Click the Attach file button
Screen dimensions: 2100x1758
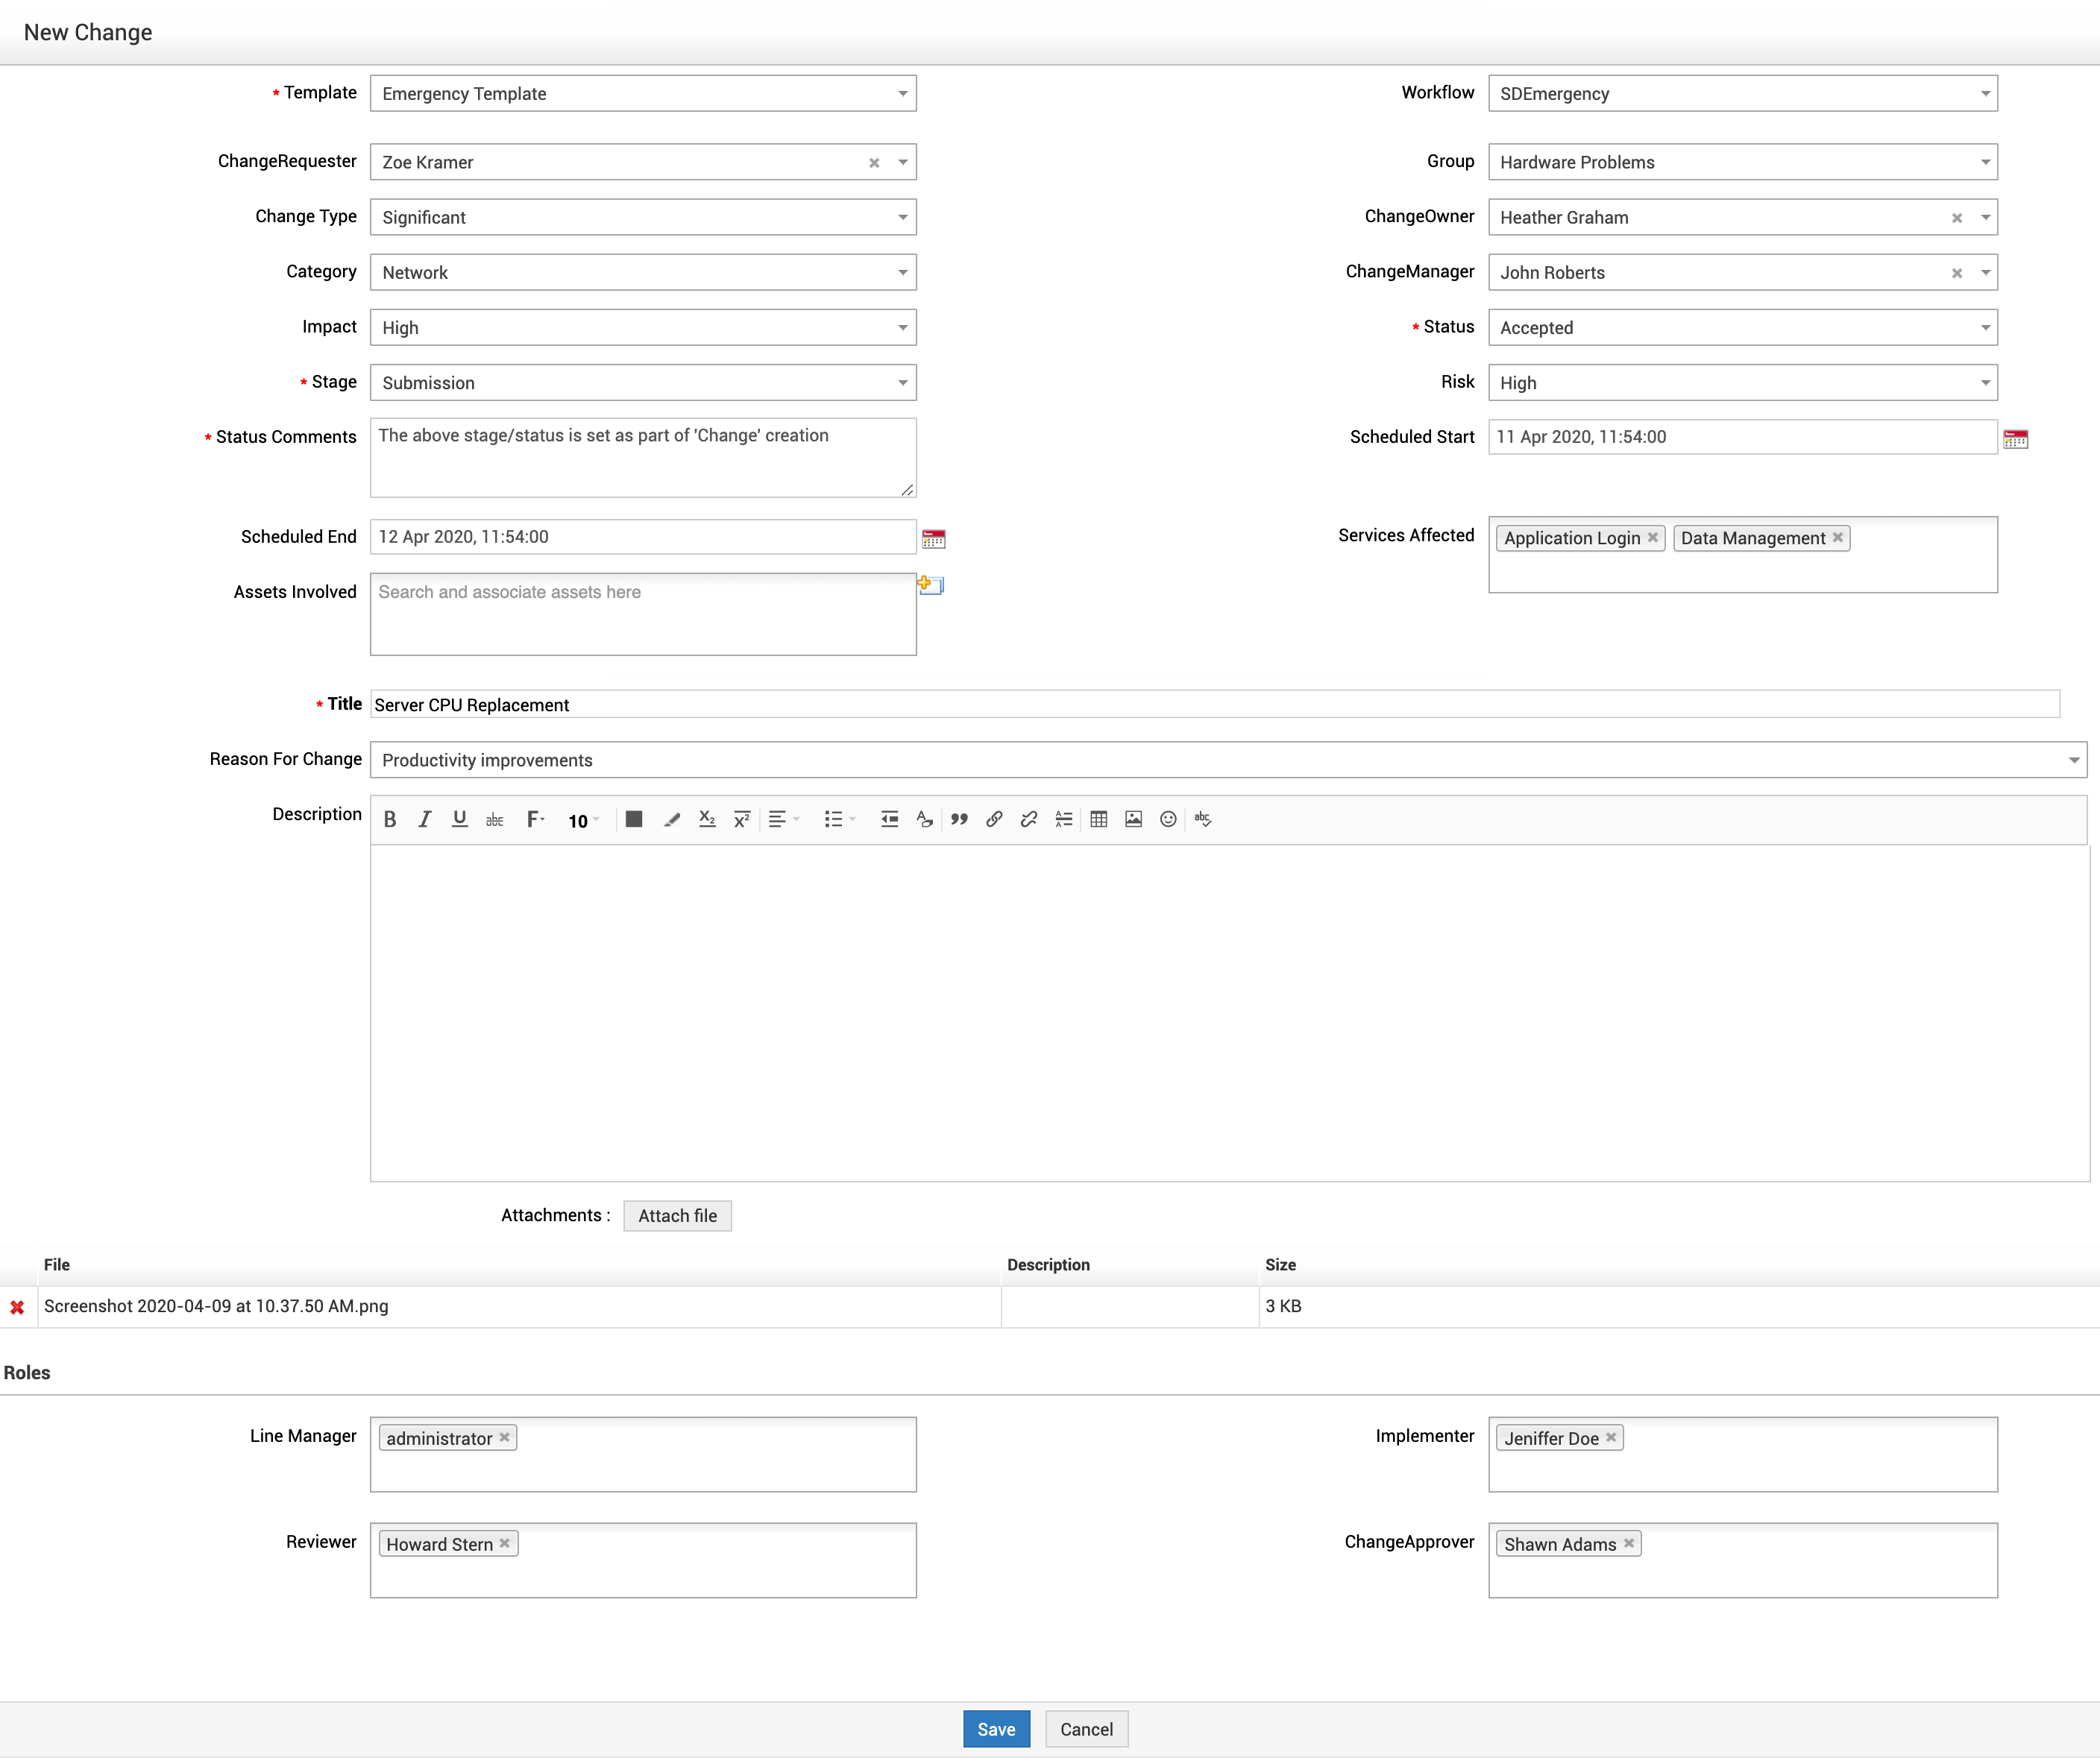coord(677,1216)
